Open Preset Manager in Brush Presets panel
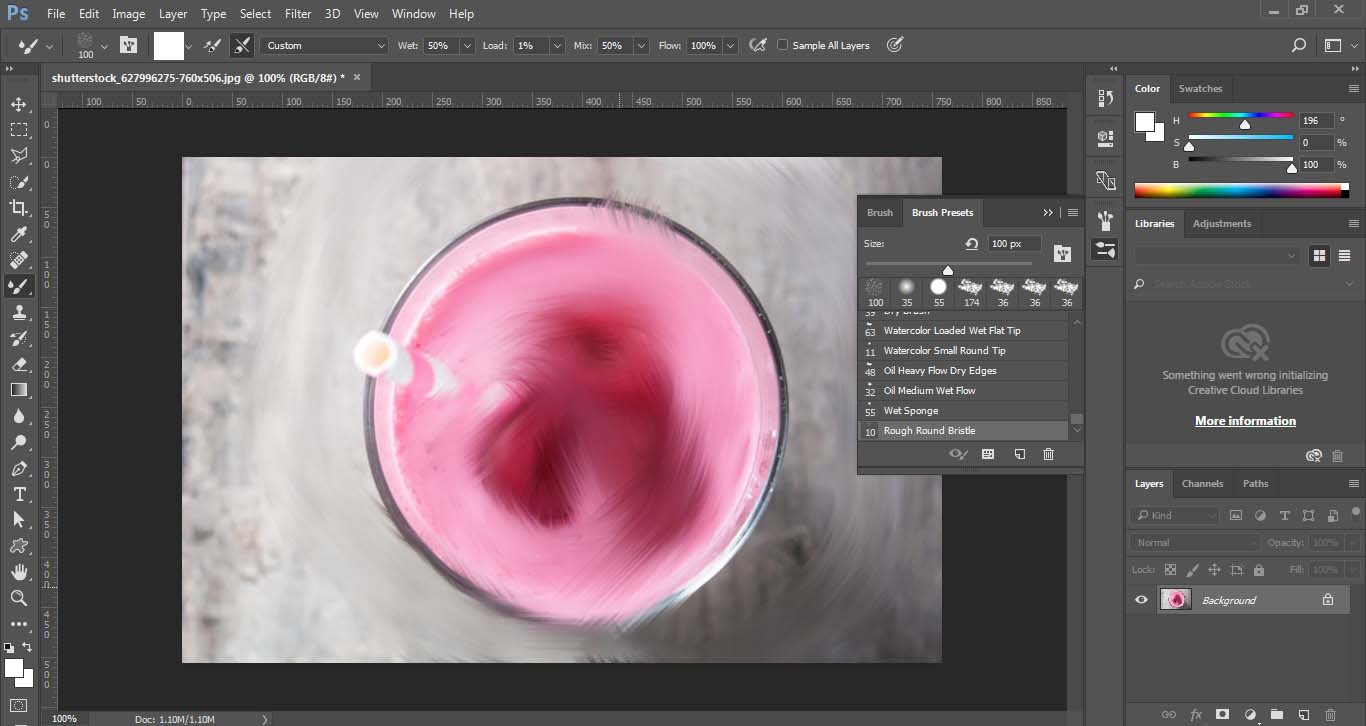The height and width of the screenshot is (726, 1366). (x=988, y=454)
